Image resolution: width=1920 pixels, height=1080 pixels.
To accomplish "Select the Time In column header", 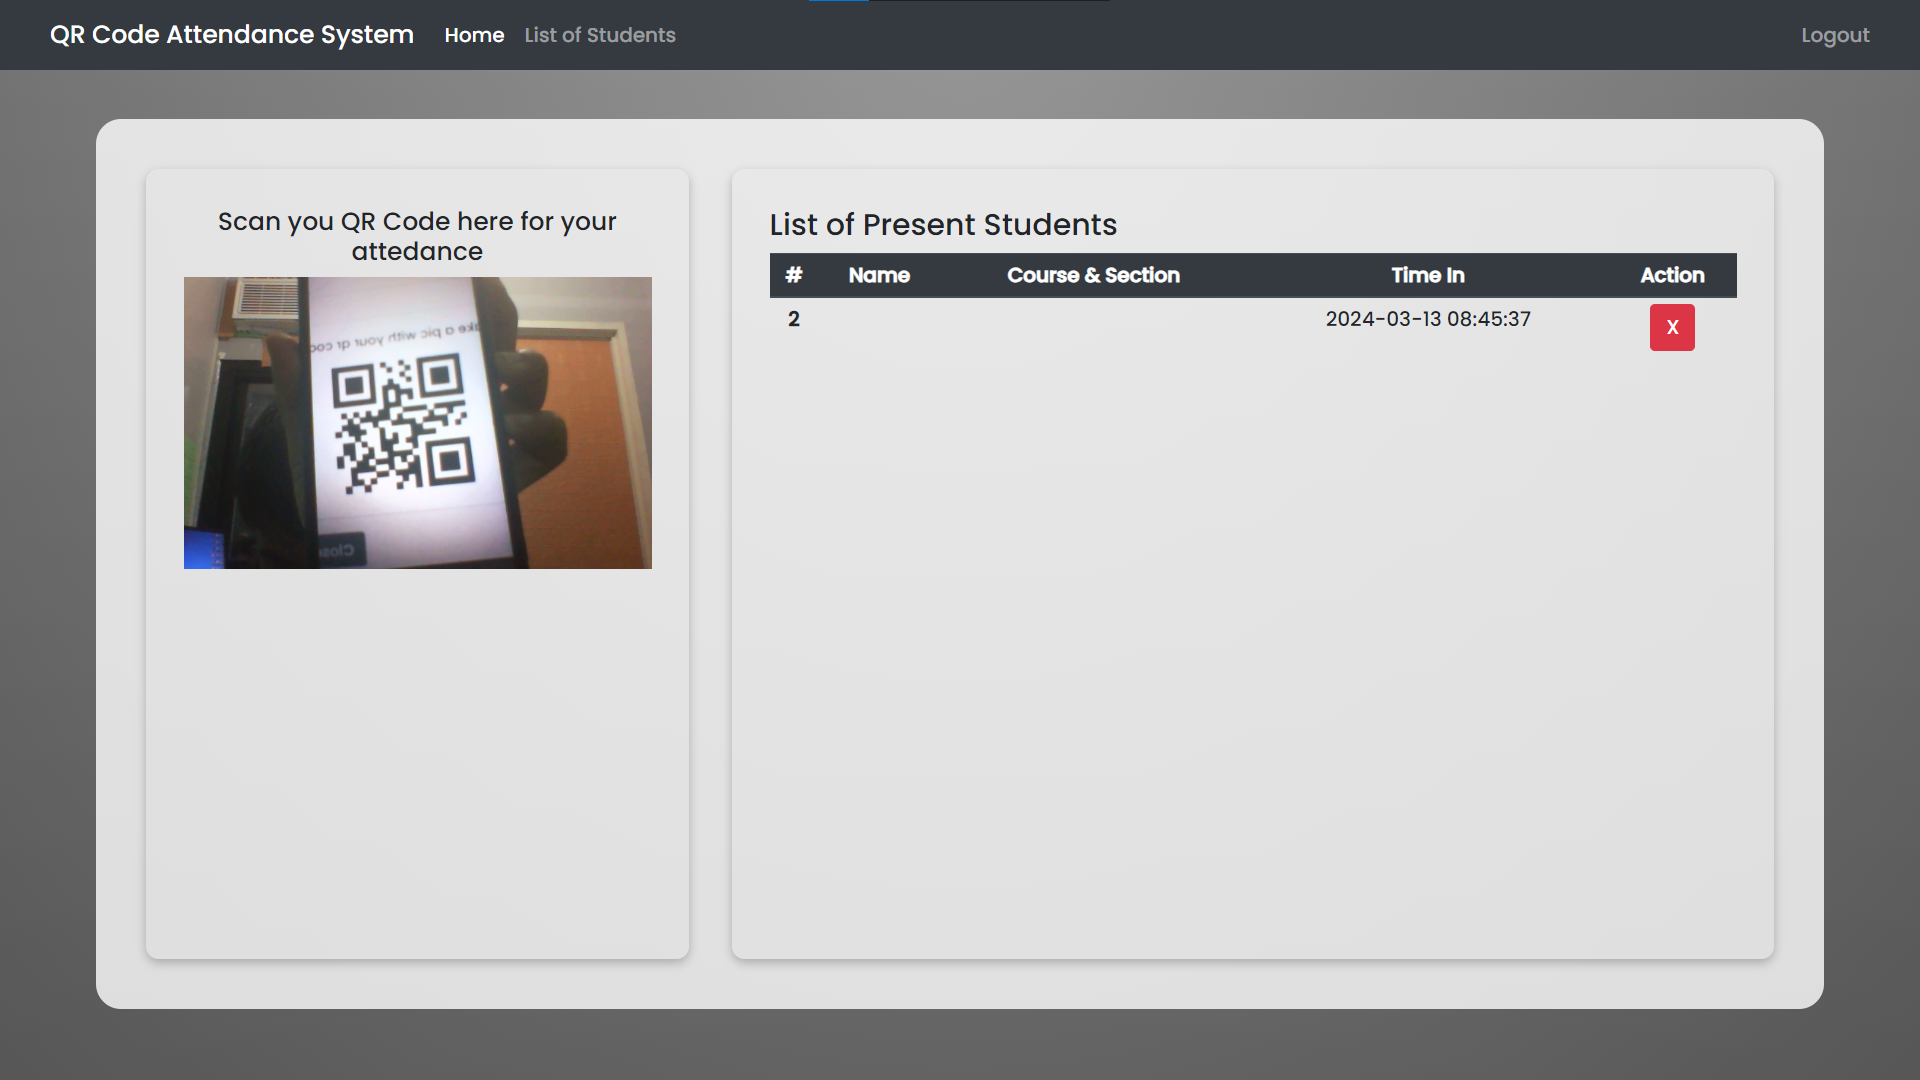I will click(x=1427, y=275).
